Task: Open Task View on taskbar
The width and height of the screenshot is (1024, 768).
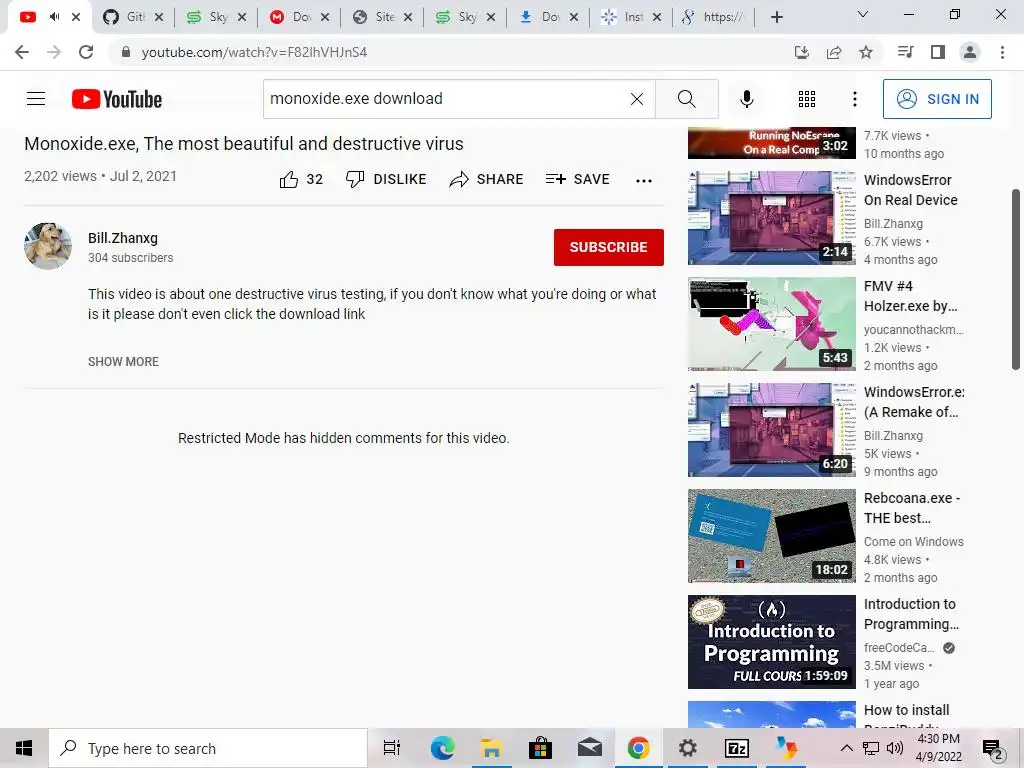Action: pyautogui.click(x=392, y=748)
